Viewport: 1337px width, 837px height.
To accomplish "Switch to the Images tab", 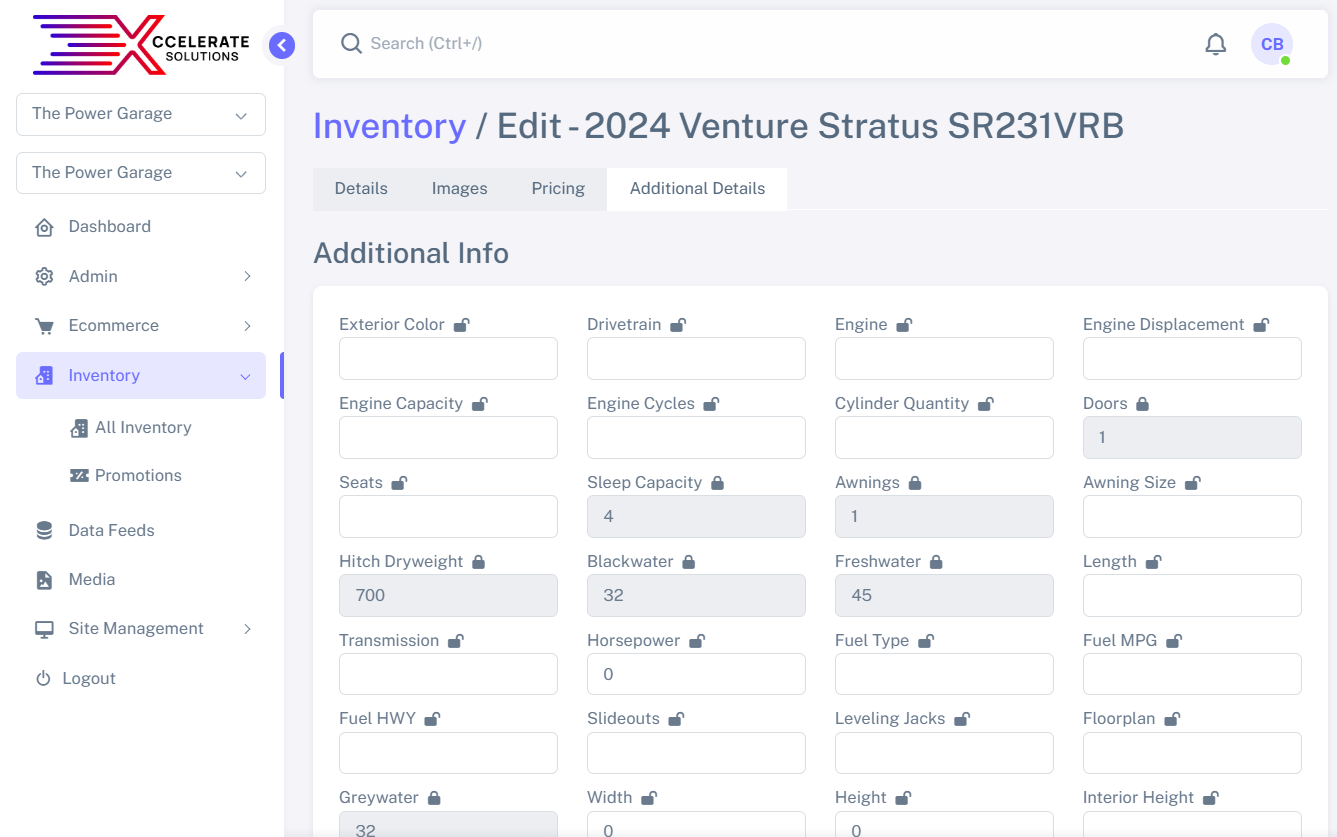I will (x=459, y=189).
